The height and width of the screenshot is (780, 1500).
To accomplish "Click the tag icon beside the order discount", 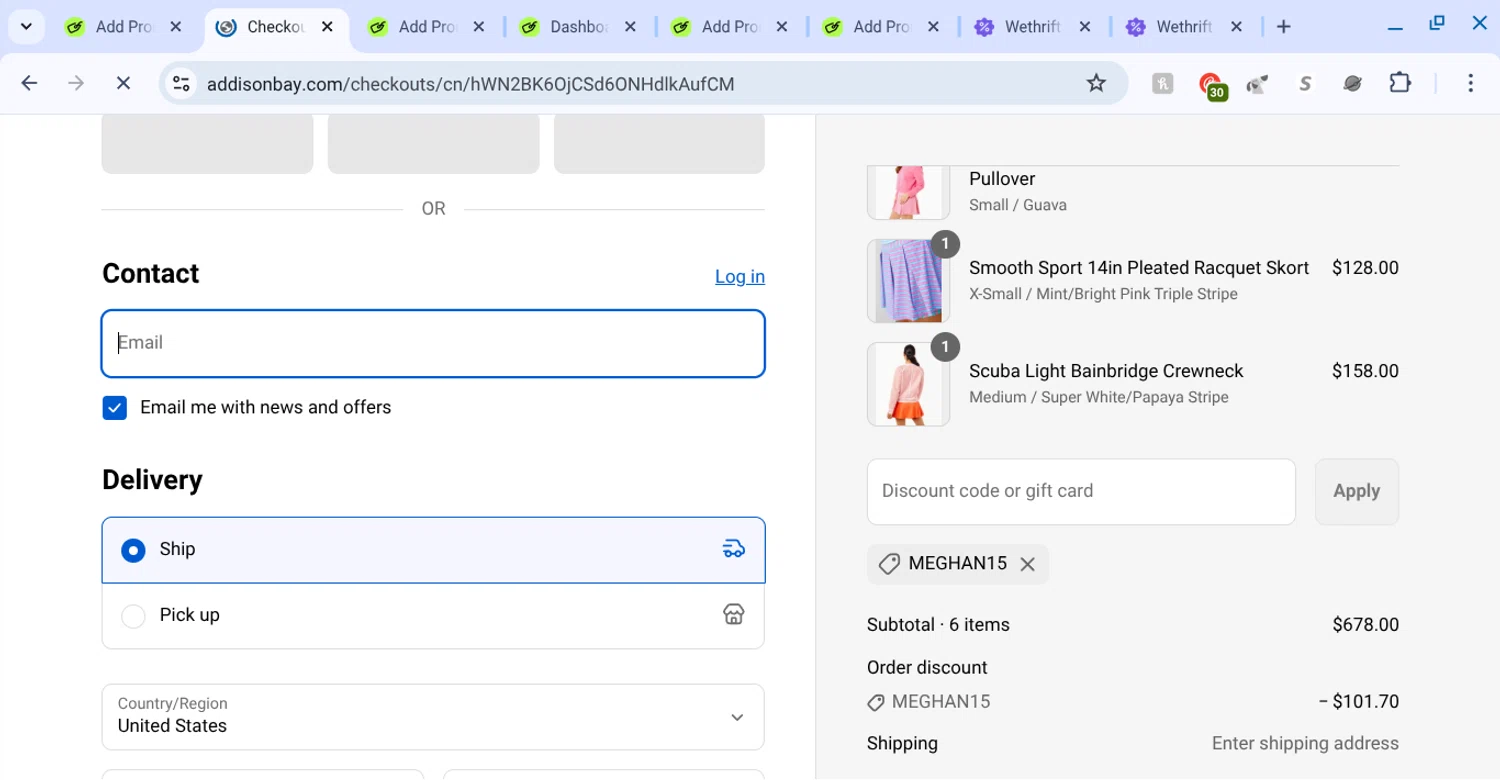I will (x=876, y=703).
